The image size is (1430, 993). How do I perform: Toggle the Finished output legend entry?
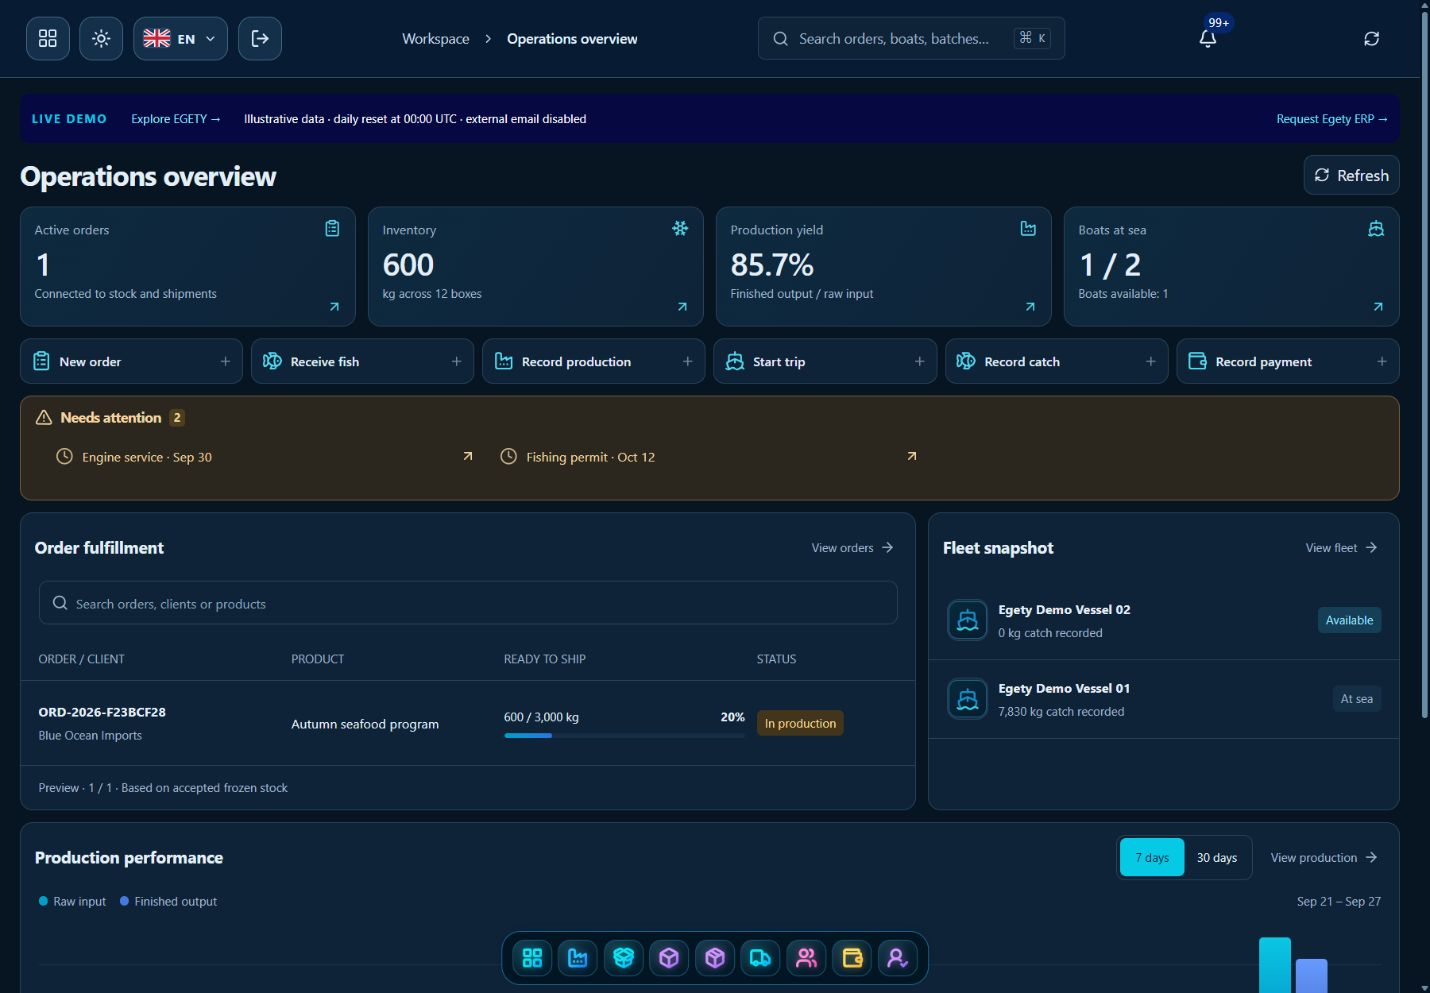point(168,901)
